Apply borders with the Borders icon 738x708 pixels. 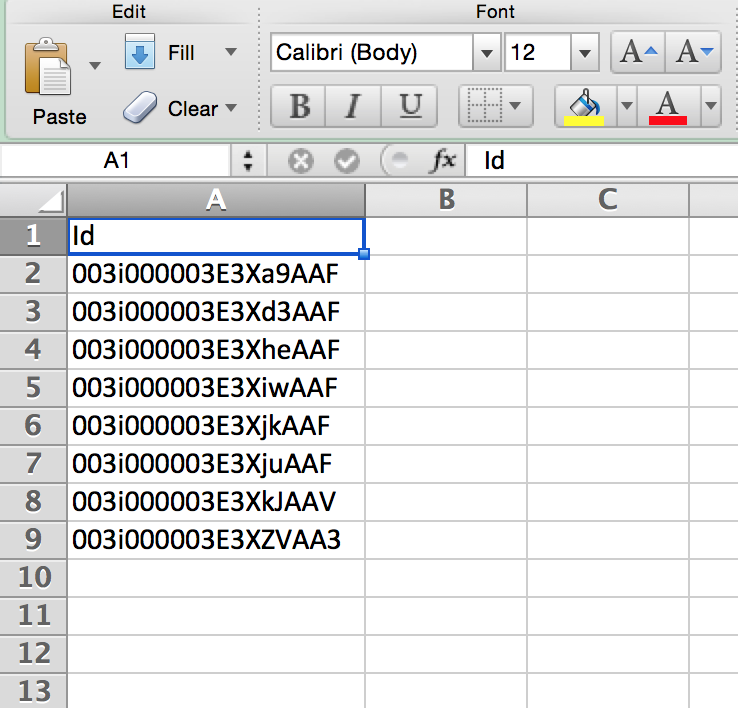coord(484,106)
